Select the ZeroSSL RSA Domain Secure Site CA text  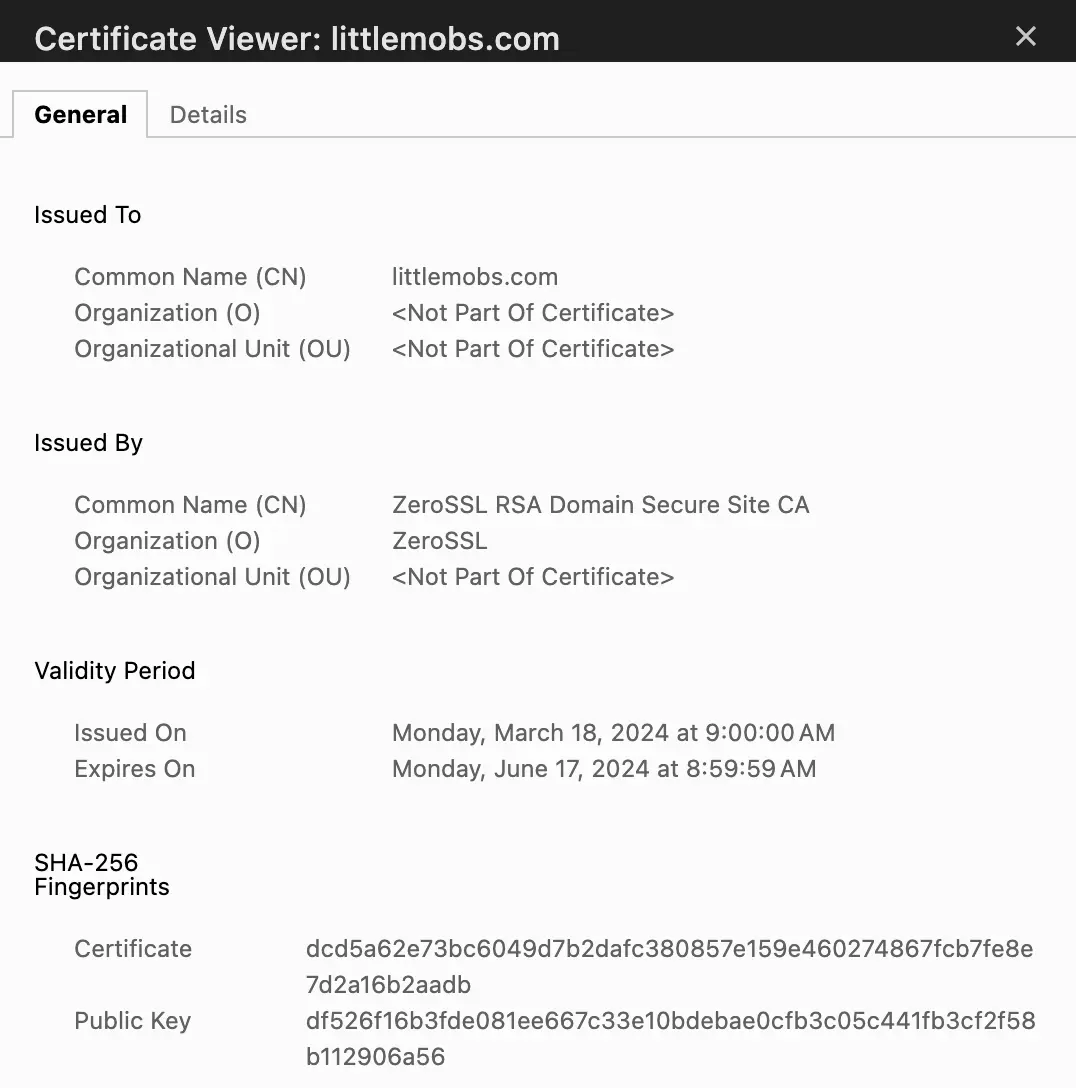pyautogui.click(x=601, y=504)
